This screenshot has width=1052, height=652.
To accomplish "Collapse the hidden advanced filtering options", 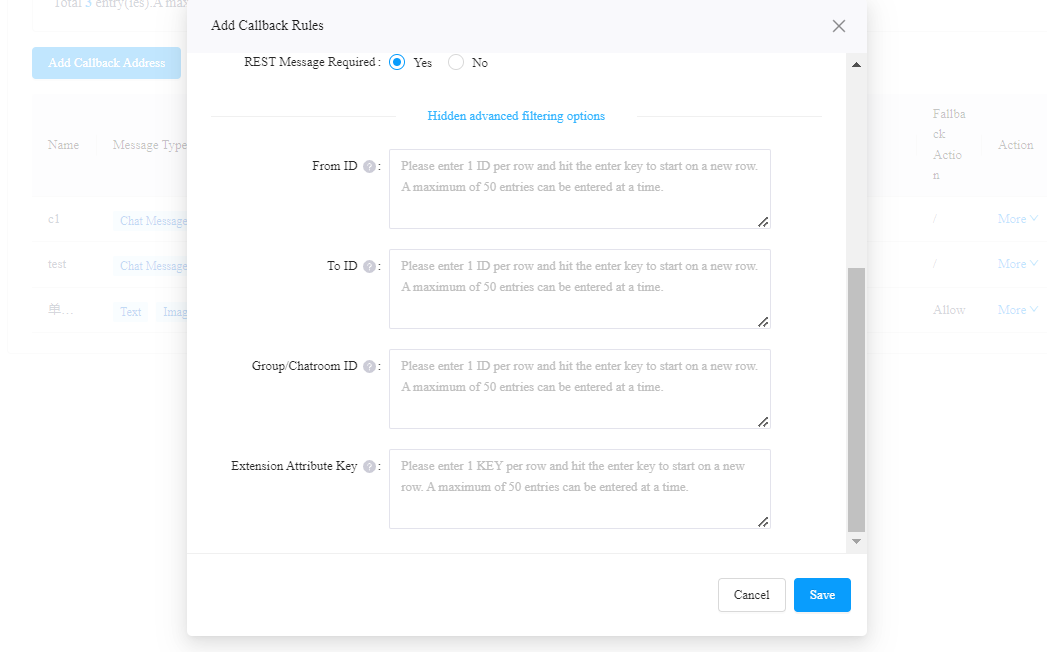I will (x=516, y=116).
